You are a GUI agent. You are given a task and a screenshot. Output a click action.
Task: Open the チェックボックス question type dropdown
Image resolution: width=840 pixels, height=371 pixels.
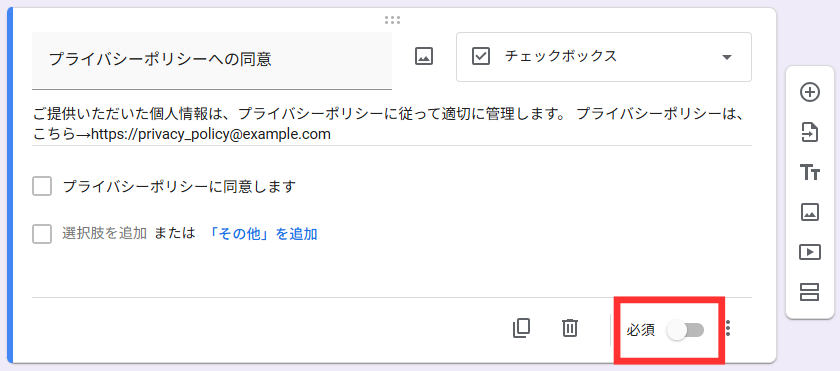[604, 57]
